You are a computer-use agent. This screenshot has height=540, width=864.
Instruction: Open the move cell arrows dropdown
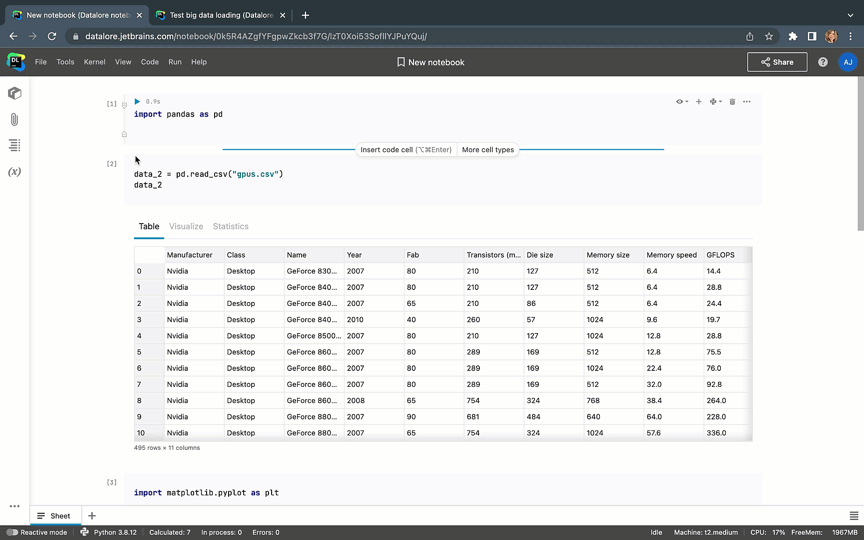pos(715,102)
